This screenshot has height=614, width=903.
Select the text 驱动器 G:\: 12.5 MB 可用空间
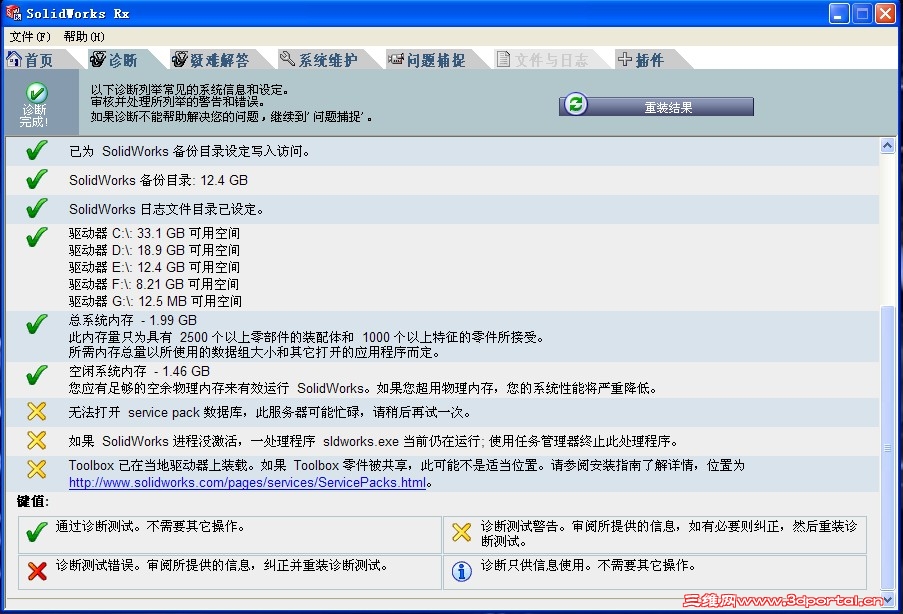coord(155,301)
